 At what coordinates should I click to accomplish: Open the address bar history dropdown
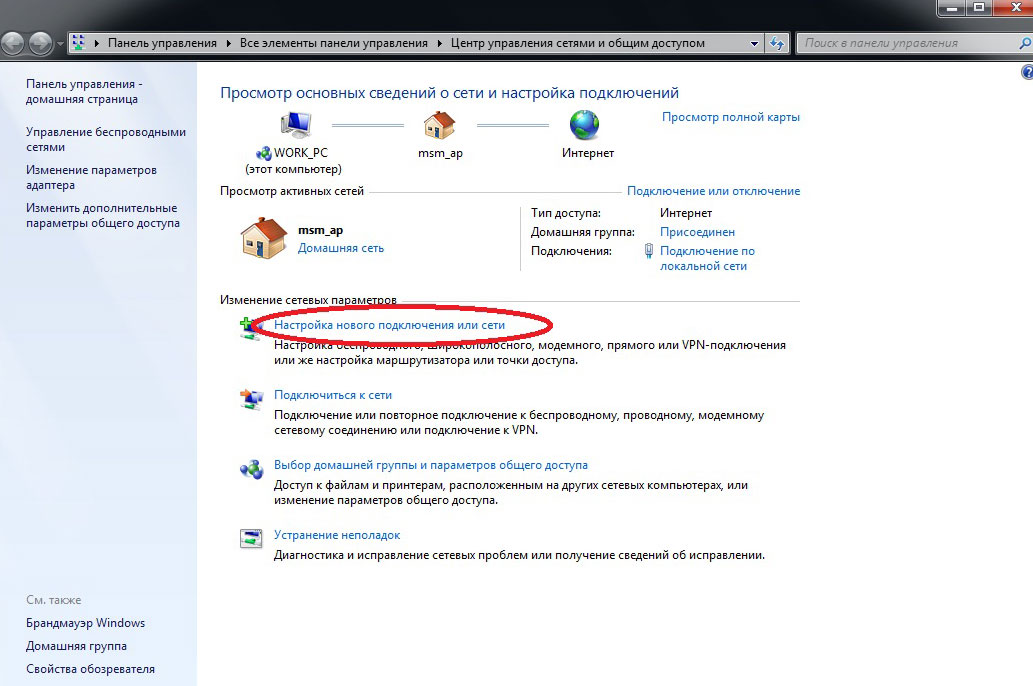(x=754, y=43)
